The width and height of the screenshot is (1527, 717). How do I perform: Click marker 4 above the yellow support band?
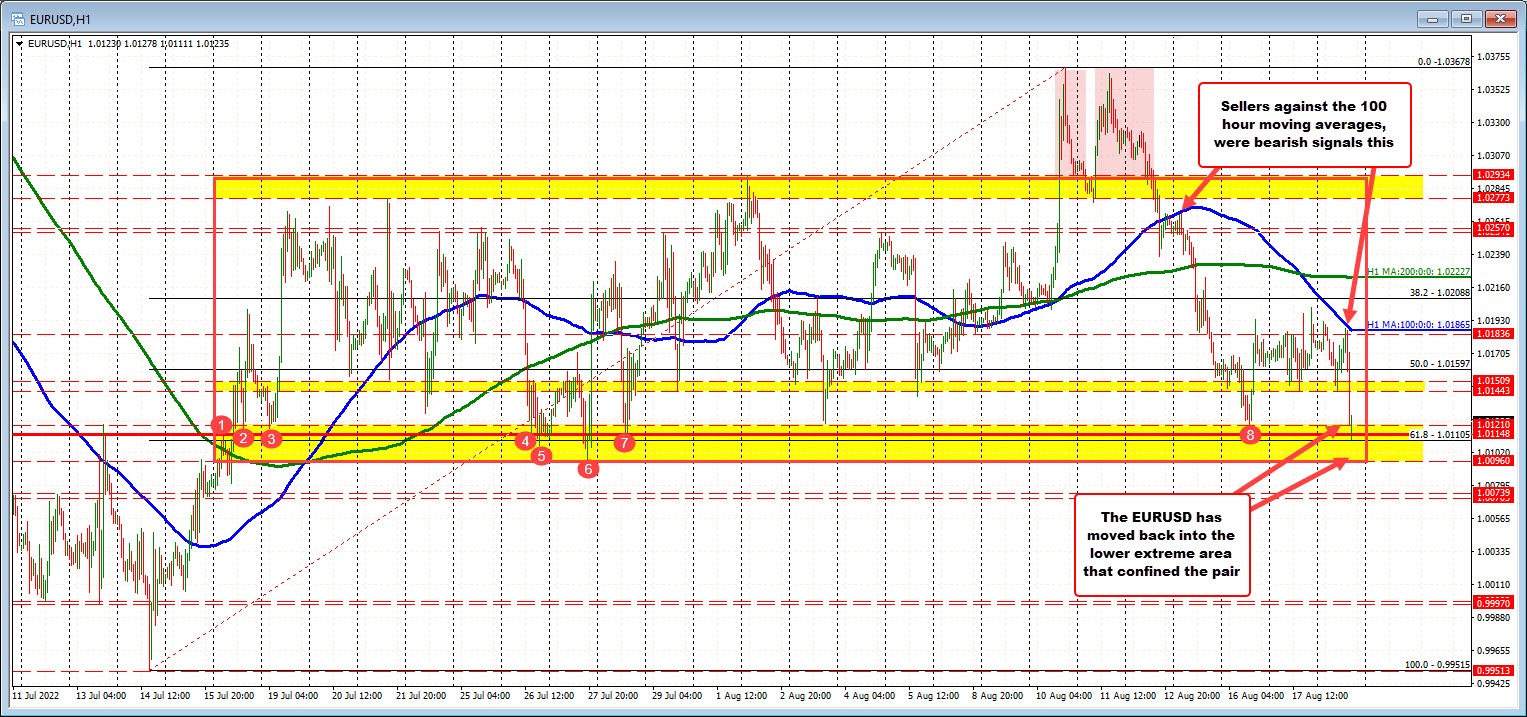click(527, 440)
